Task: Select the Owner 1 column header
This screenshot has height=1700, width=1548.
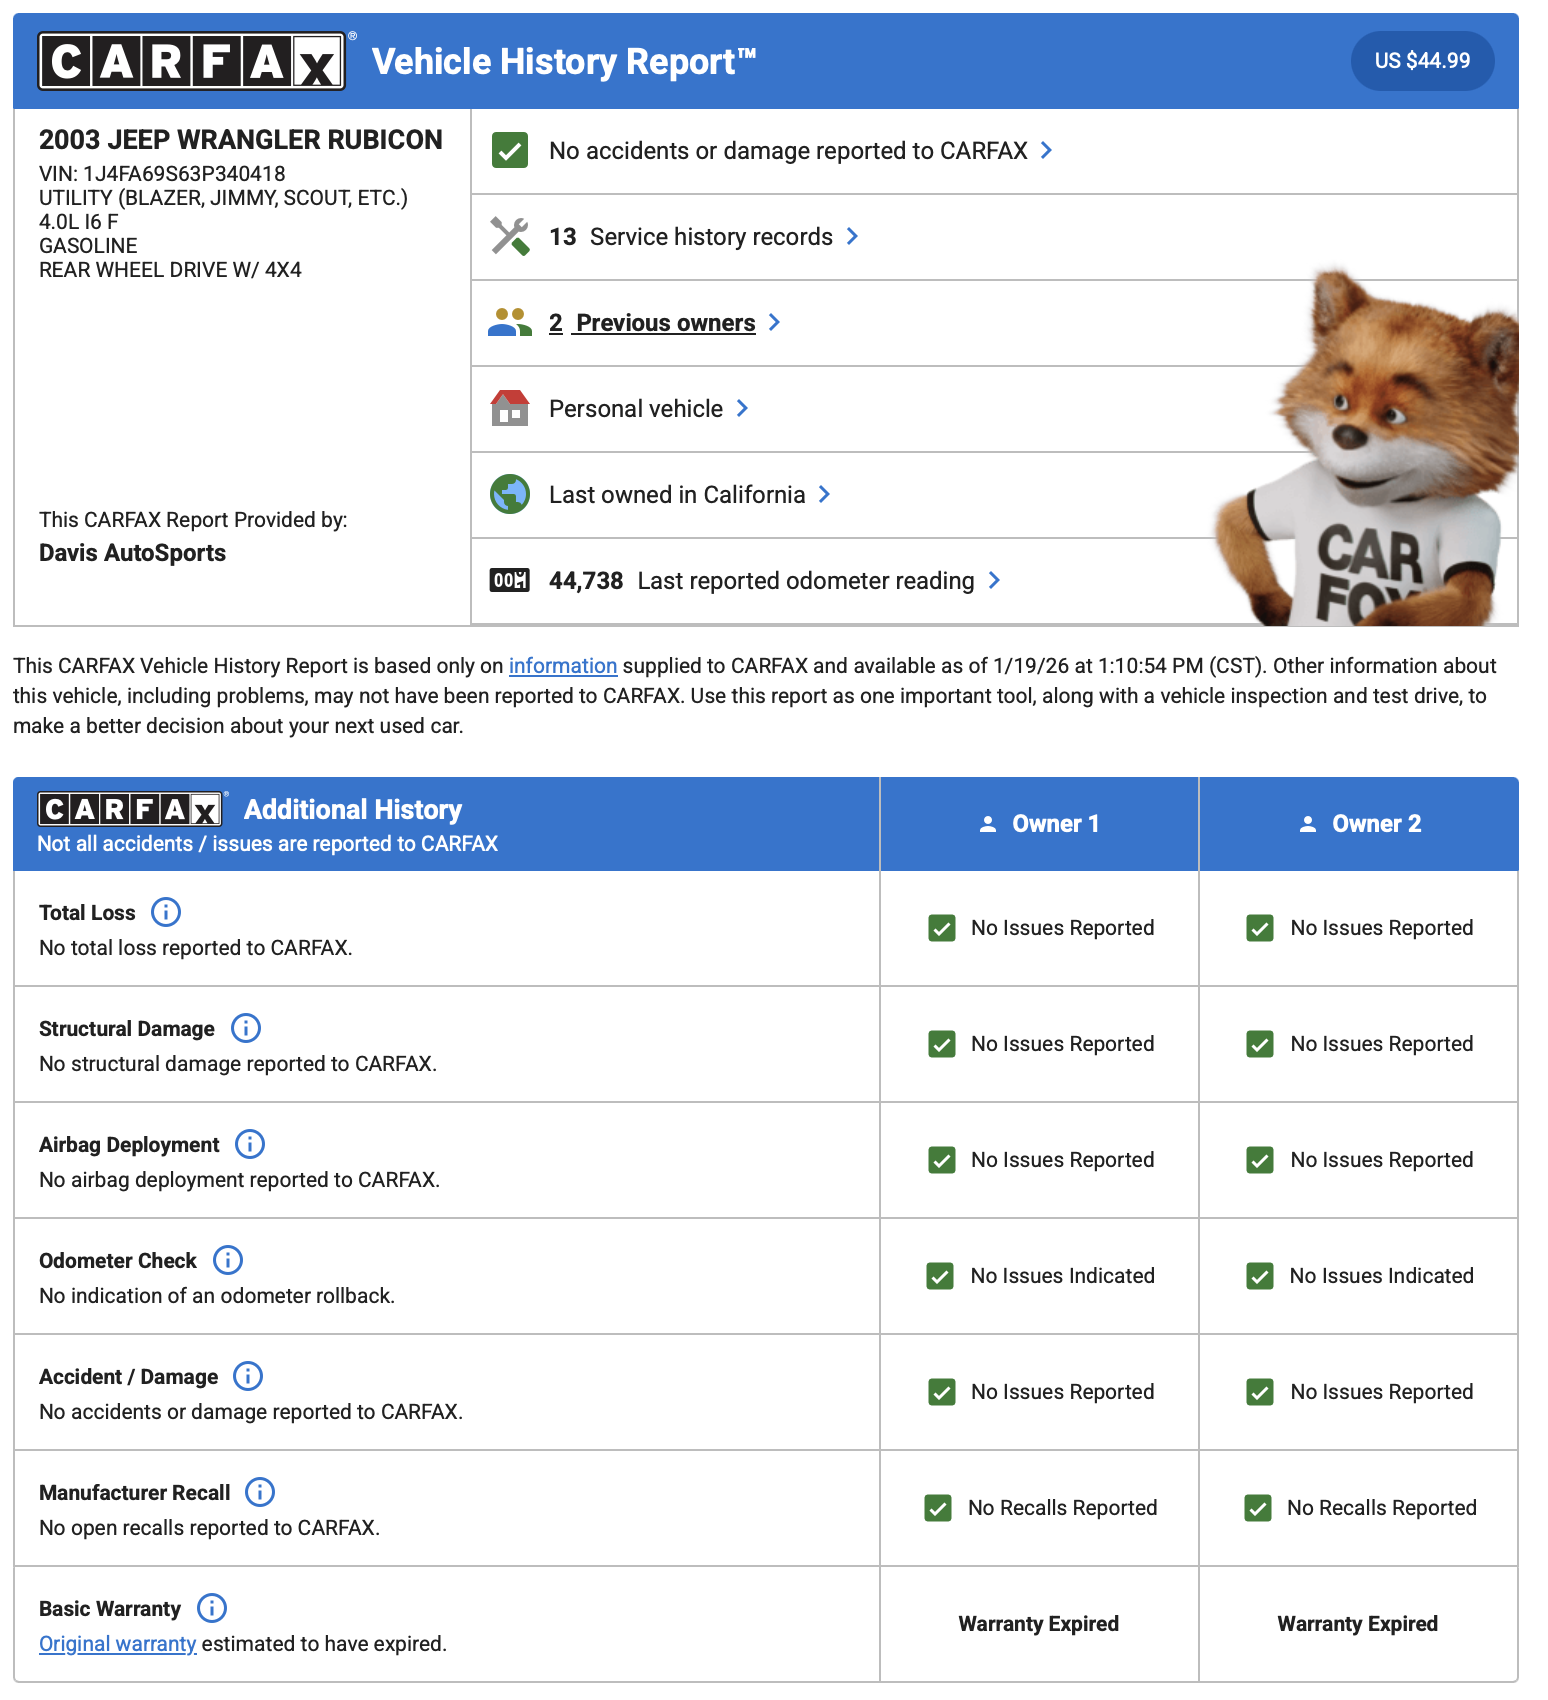Action: (1039, 824)
